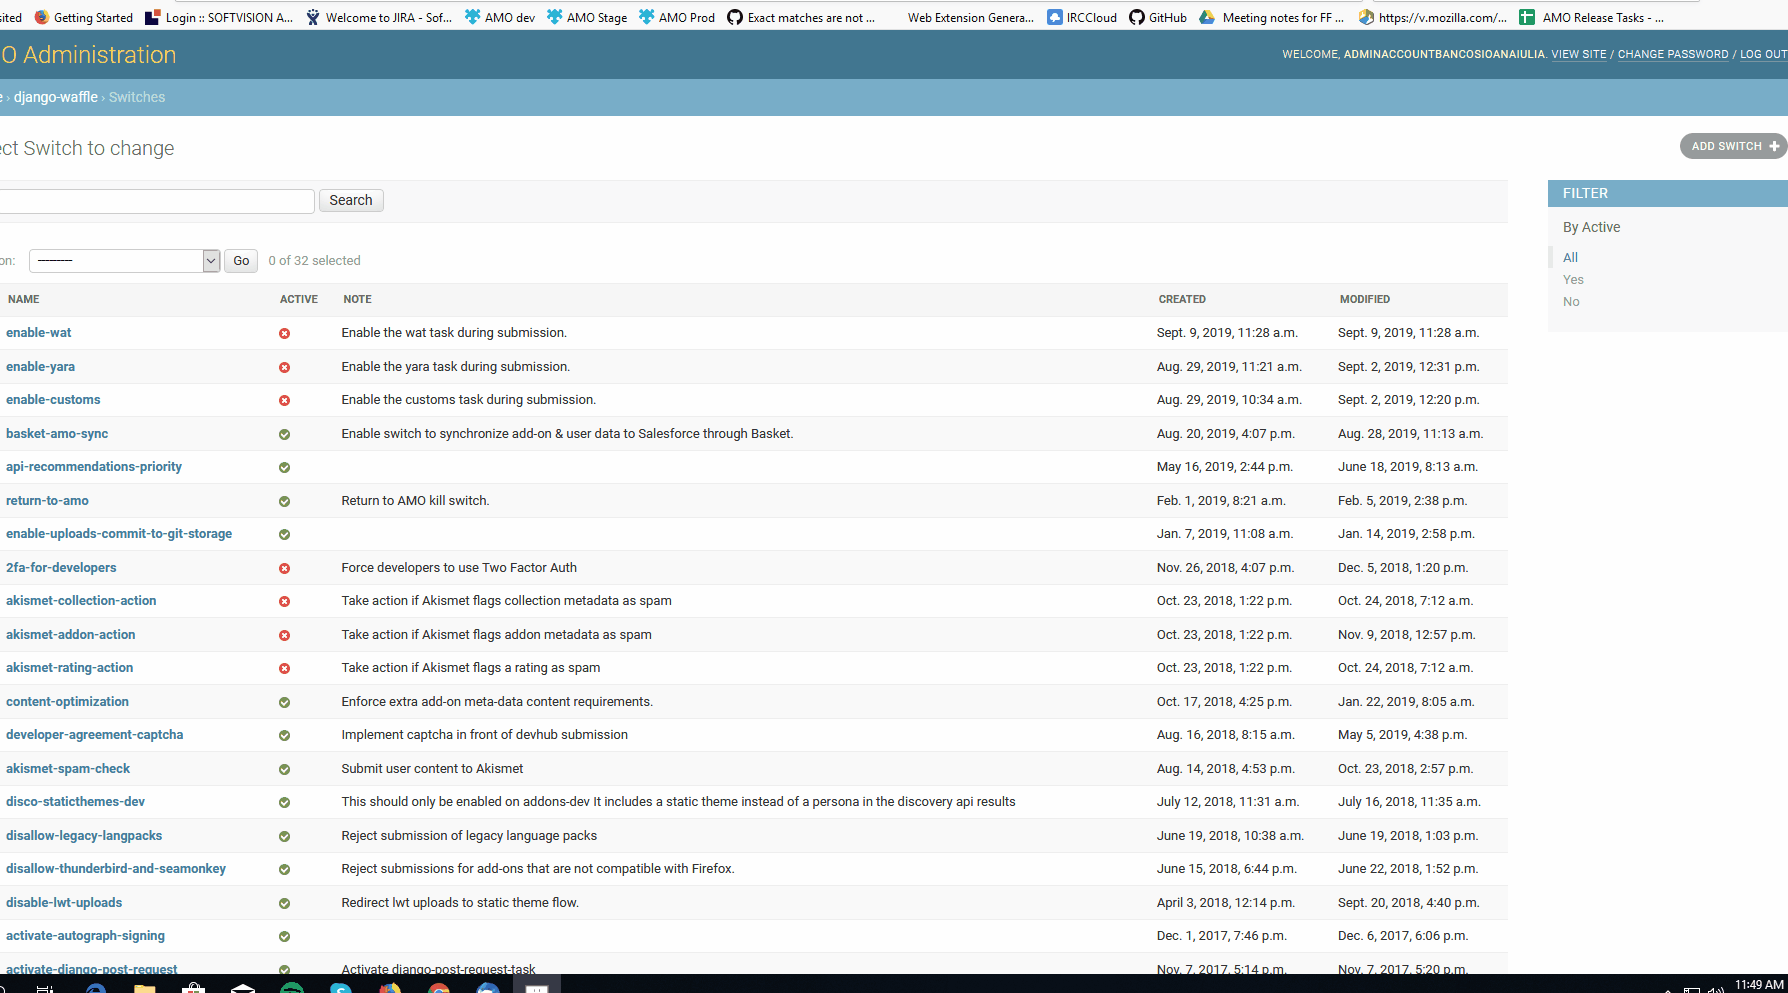Sort by the Created column header
This screenshot has height=993, width=1788.
tap(1182, 299)
